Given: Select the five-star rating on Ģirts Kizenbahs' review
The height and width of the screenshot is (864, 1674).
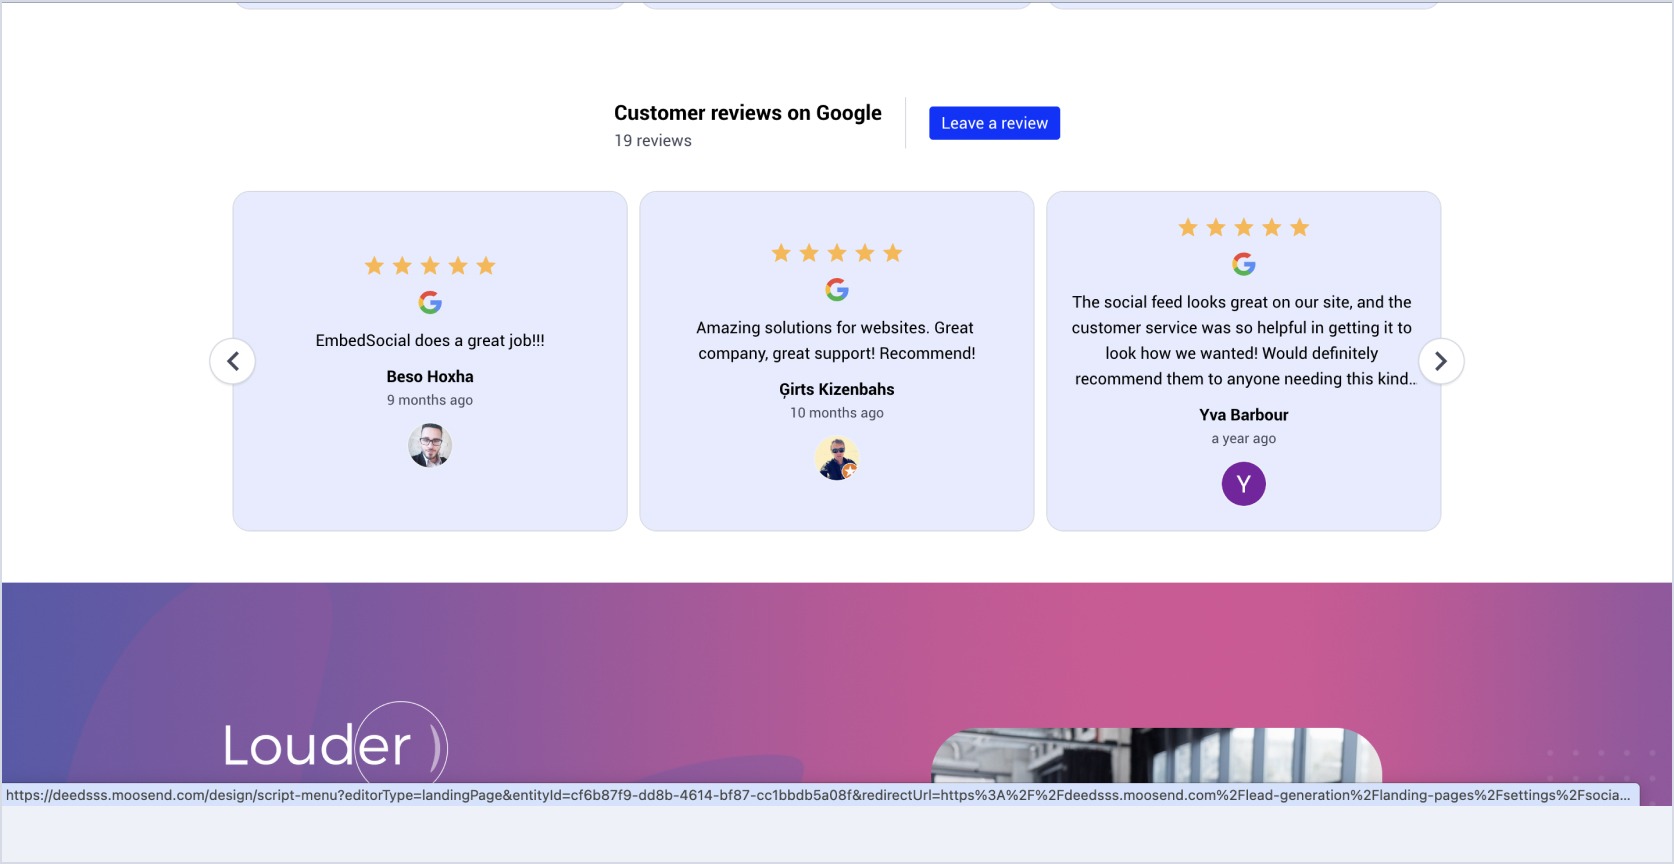Looking at the screenshot, I should [837, 253].
